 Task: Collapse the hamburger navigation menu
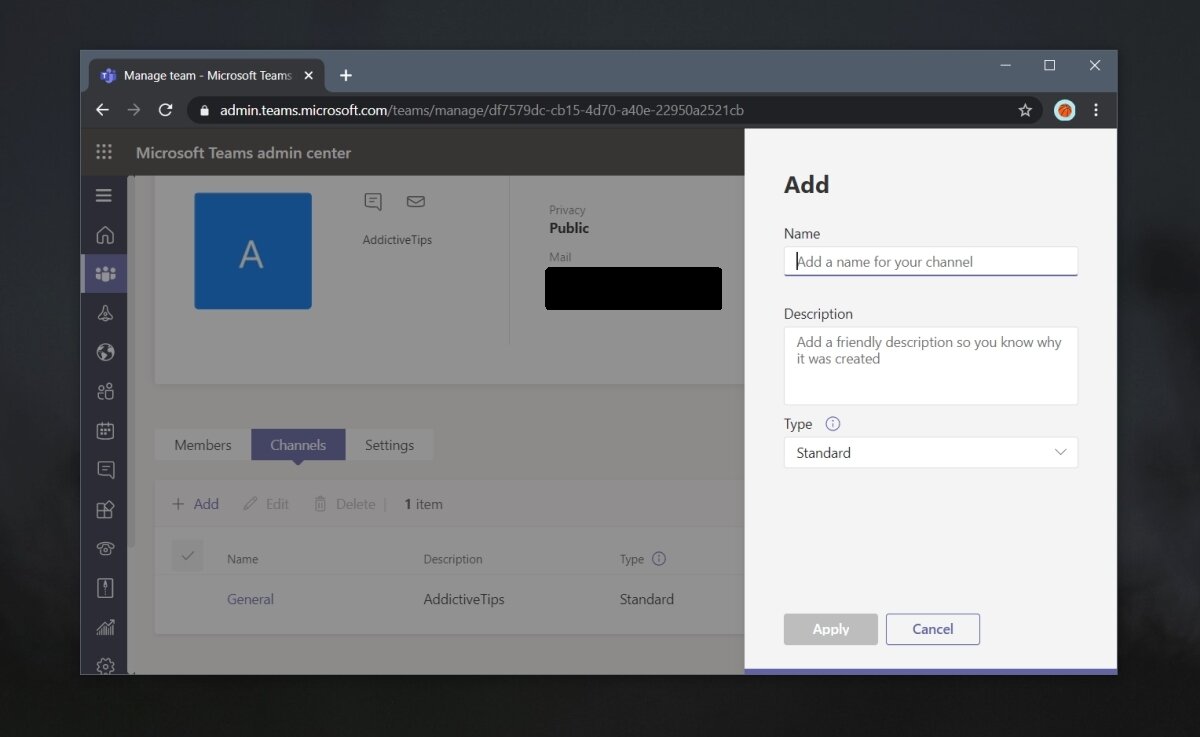[x=104, y=195]
